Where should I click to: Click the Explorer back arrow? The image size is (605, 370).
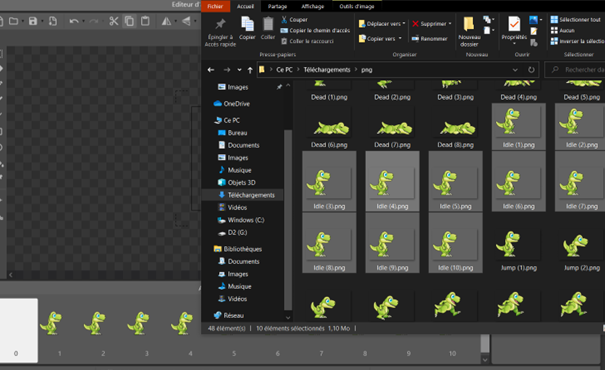point(211,70)
